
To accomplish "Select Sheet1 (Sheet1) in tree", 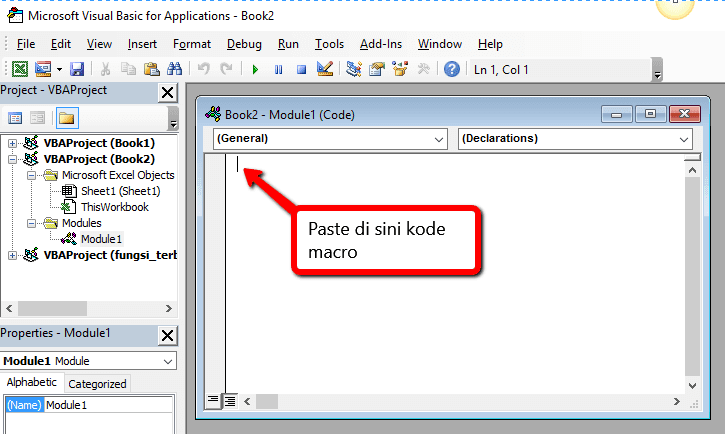I will [x=120, y=191].
